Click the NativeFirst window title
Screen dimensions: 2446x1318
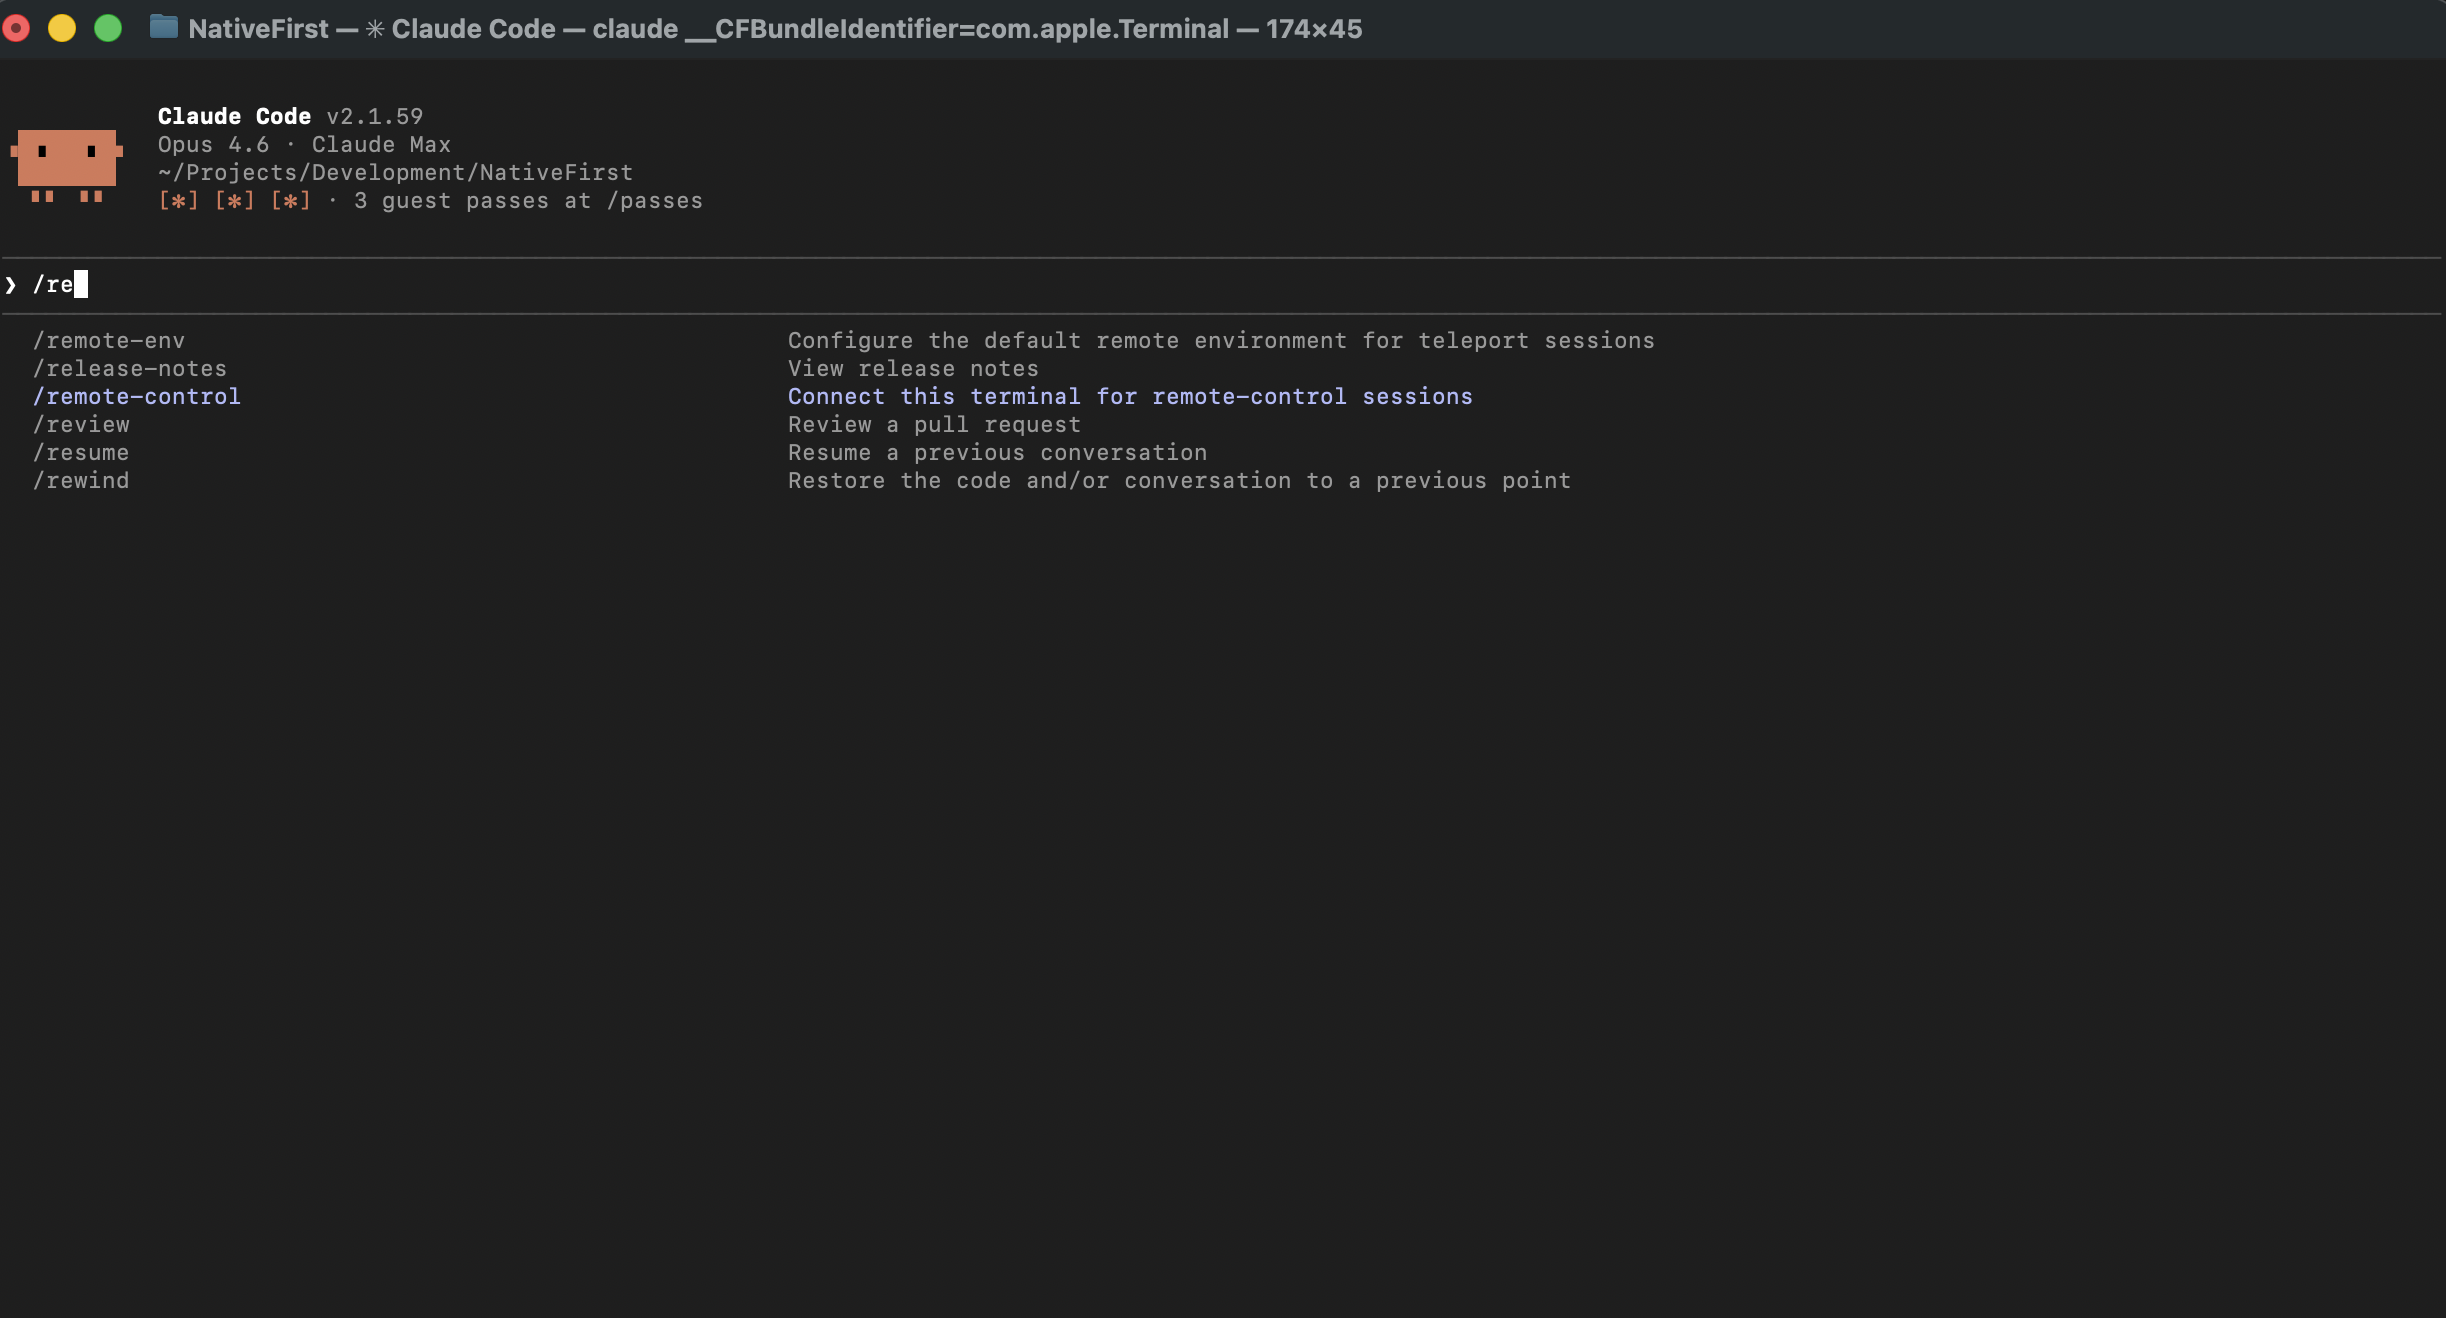pos(261,27)
